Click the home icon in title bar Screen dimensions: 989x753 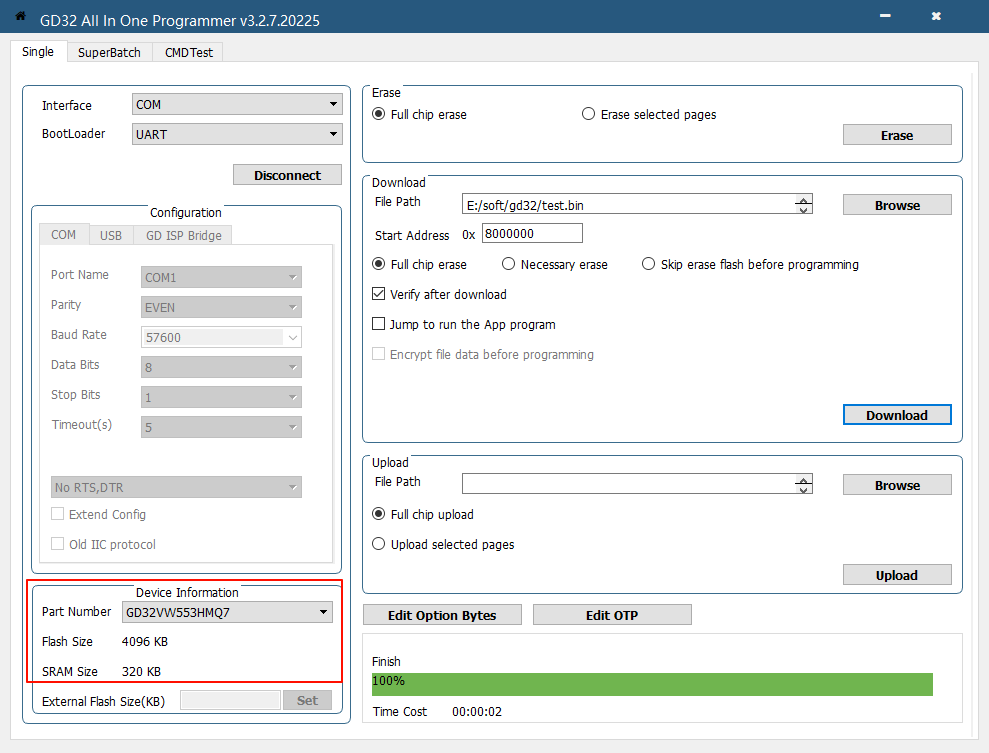(20, 16)
